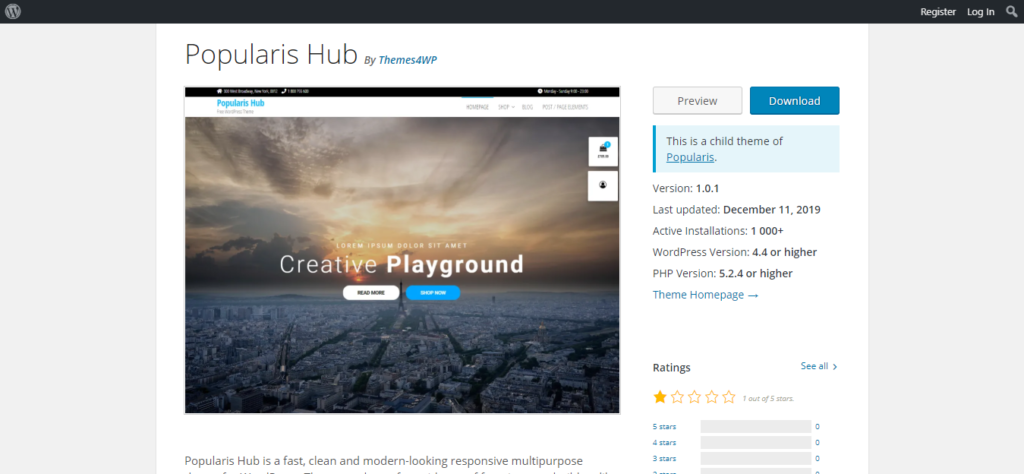Click HOMEPAGE menu item in screenshot
The image size is (1024, 474).
point(477,107)
